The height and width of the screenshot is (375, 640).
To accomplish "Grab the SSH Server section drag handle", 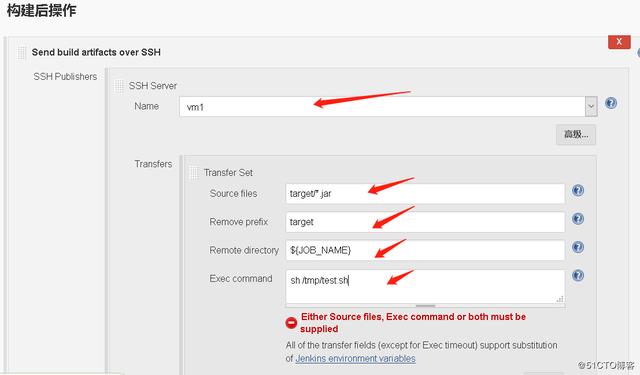I will click(x=119, y=86).
